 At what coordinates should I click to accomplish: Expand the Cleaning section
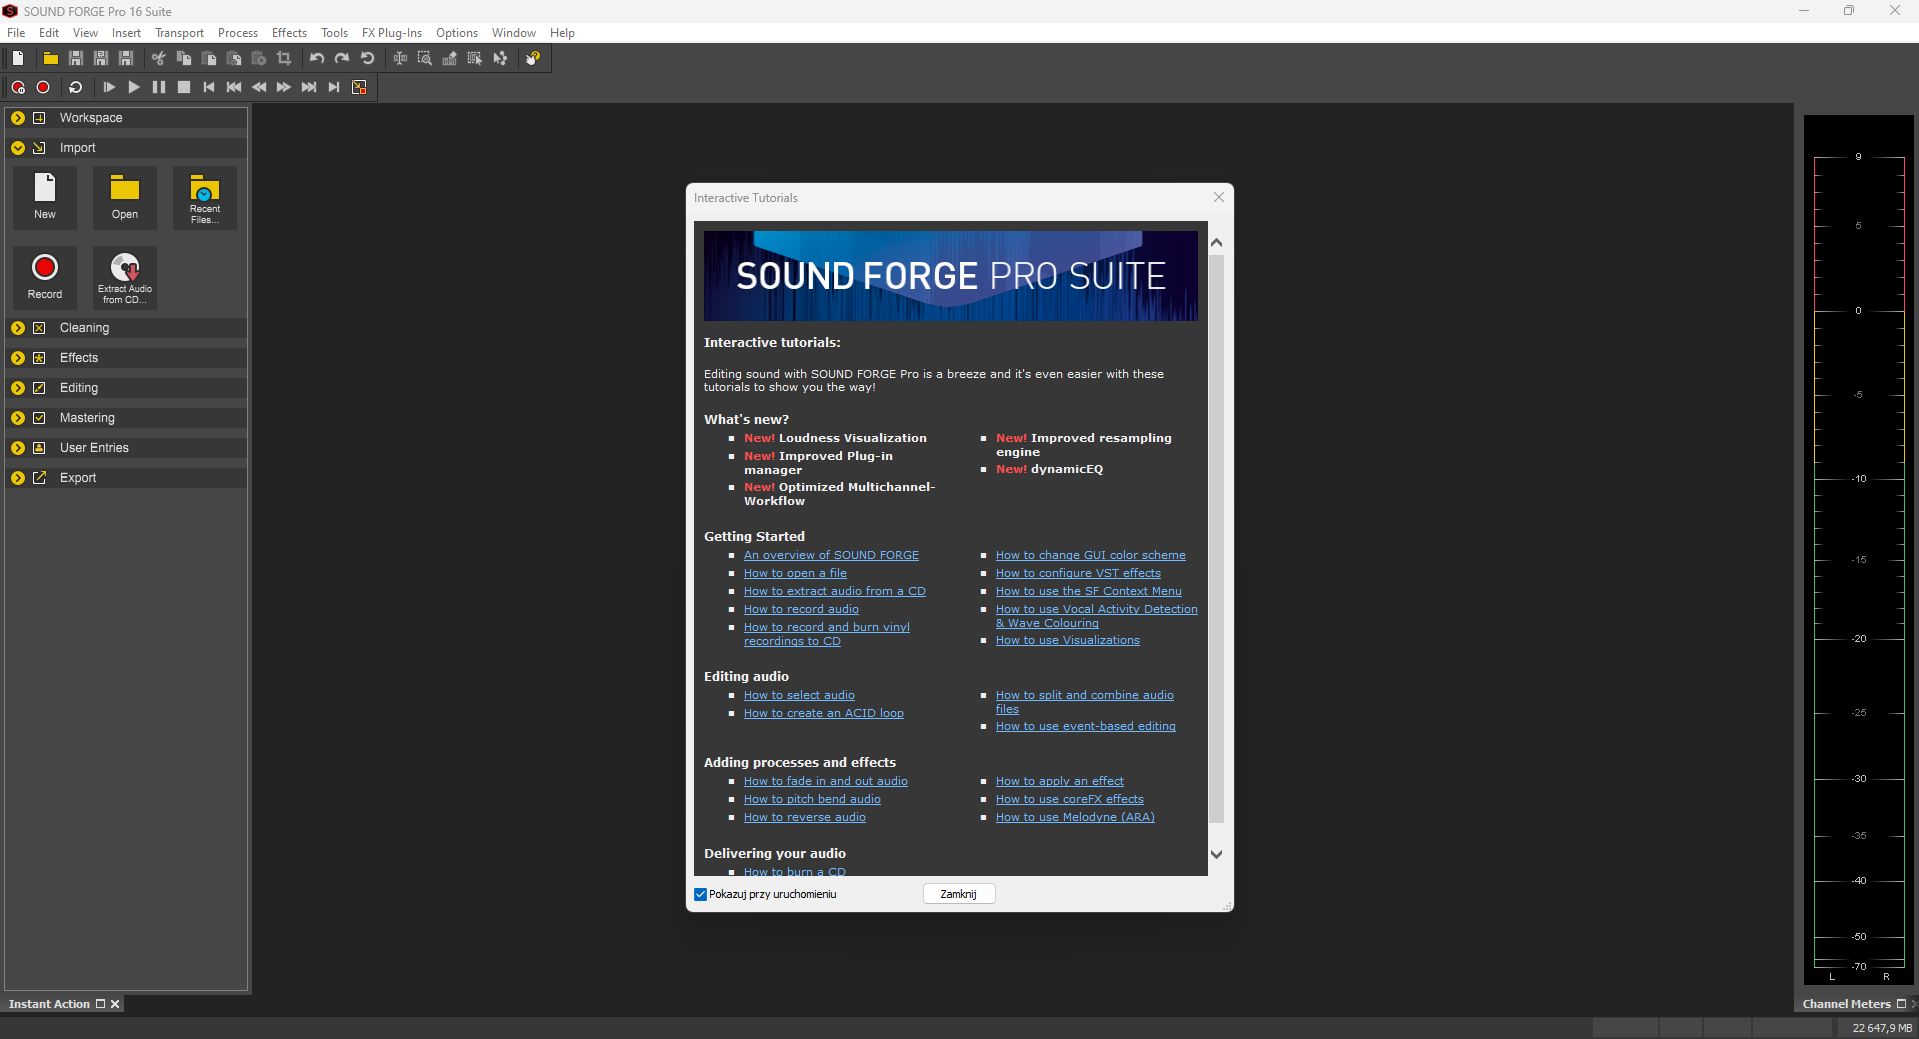pos(18,328)
